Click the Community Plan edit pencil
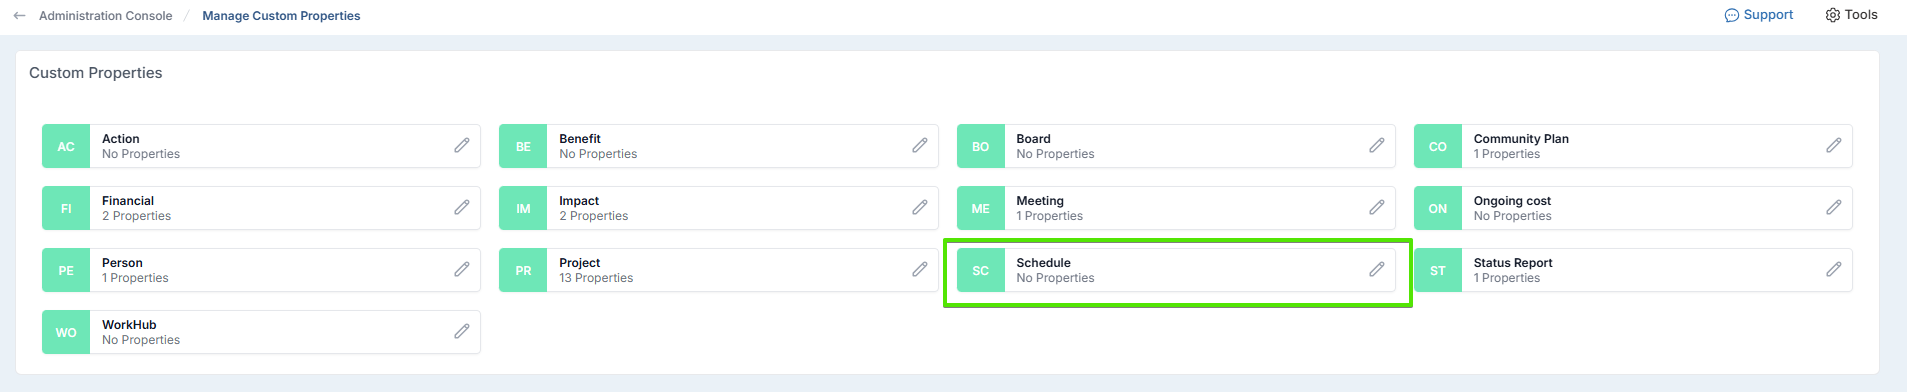 (x=1834, y=146)
